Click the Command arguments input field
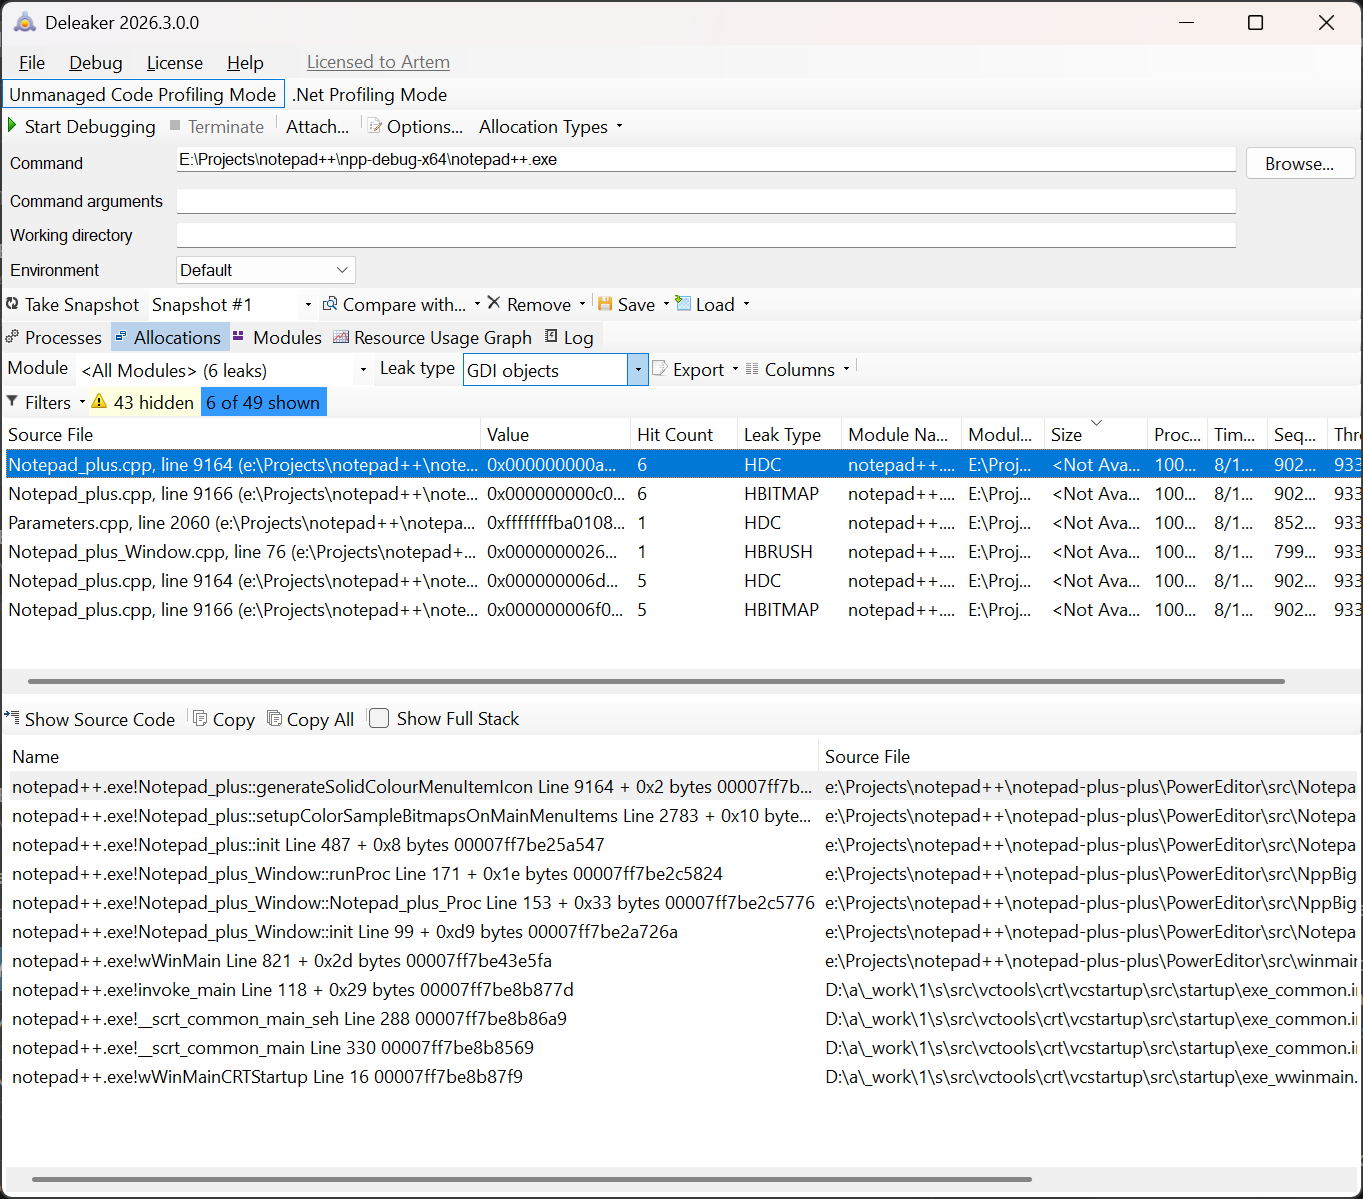This screenshot has width=1363, height=1199. [706, 201]
